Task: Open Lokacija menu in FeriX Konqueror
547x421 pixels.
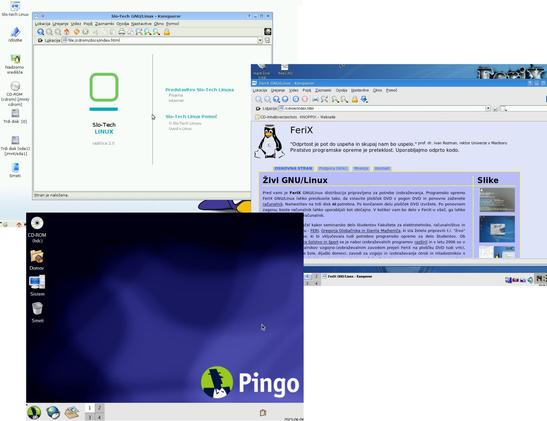Action: click(260, 90)
